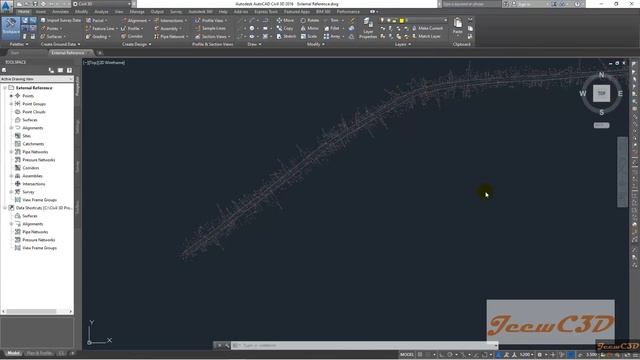Select the Trim tool
Image resolution: width=640 pixels, height=360 pixels.
coord(332,20)
